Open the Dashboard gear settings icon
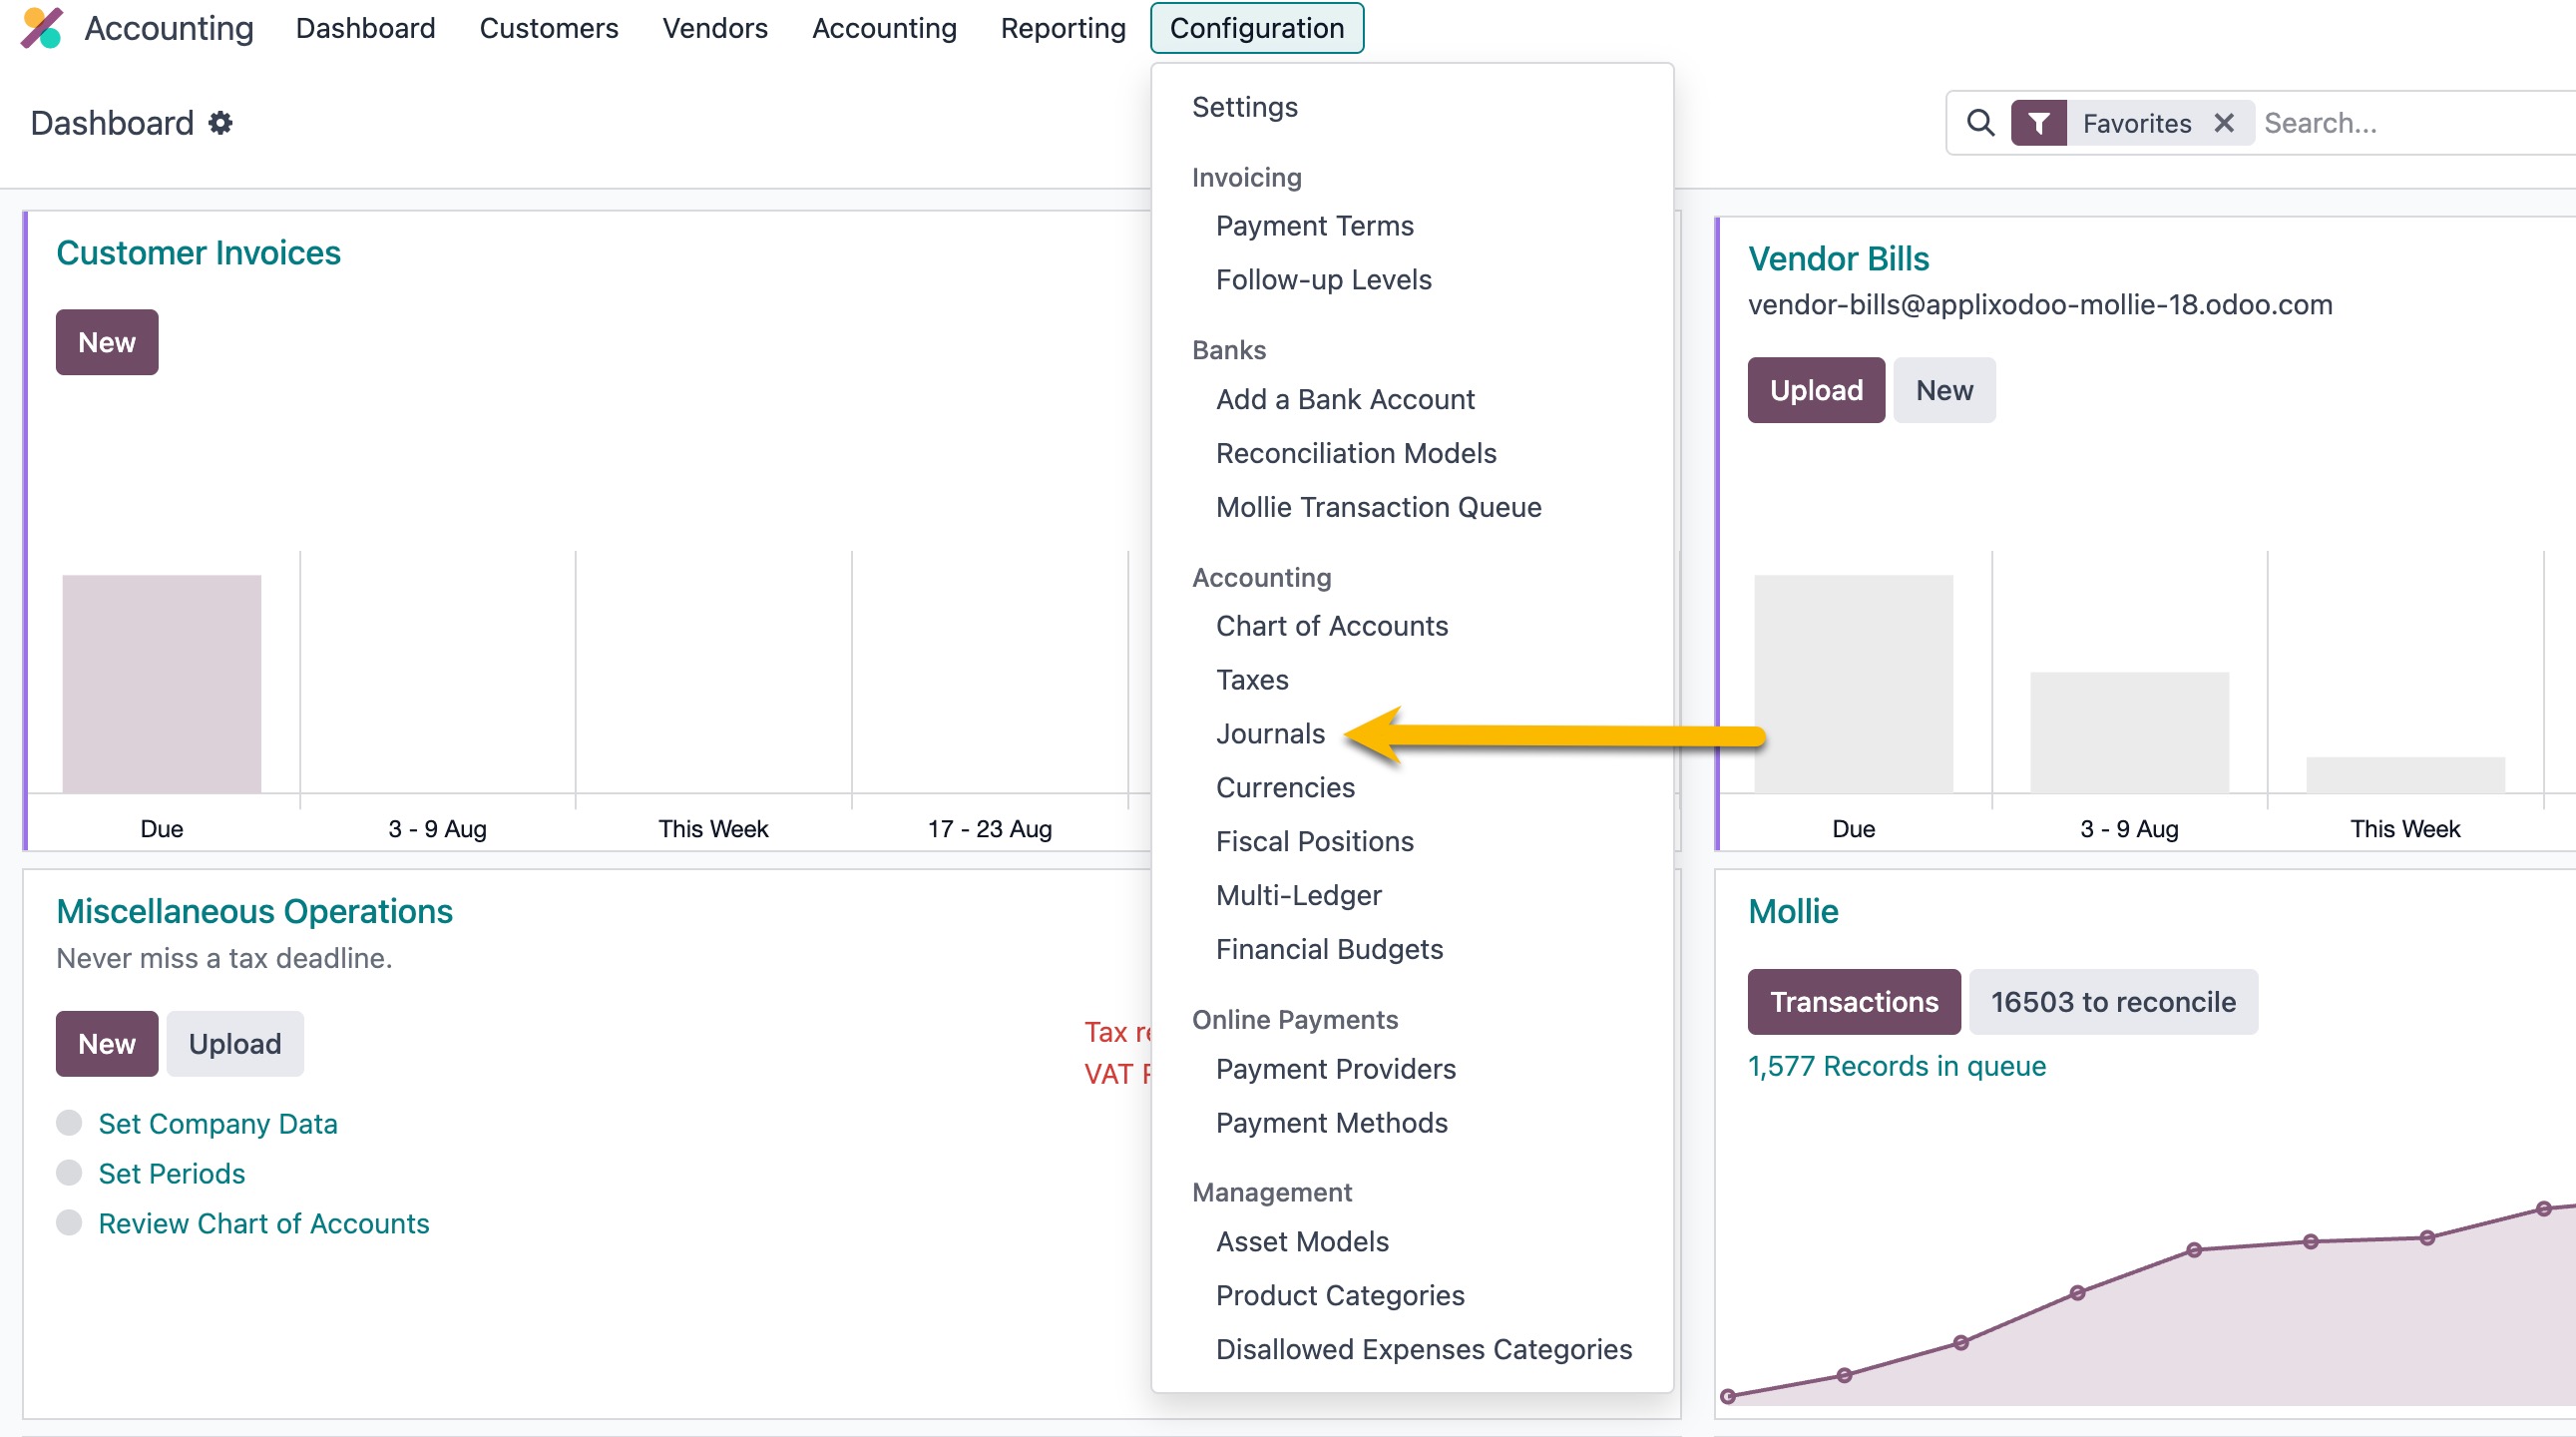Screen dimensions: 2576x1437 pyautogui.click(x=220, y=123)
